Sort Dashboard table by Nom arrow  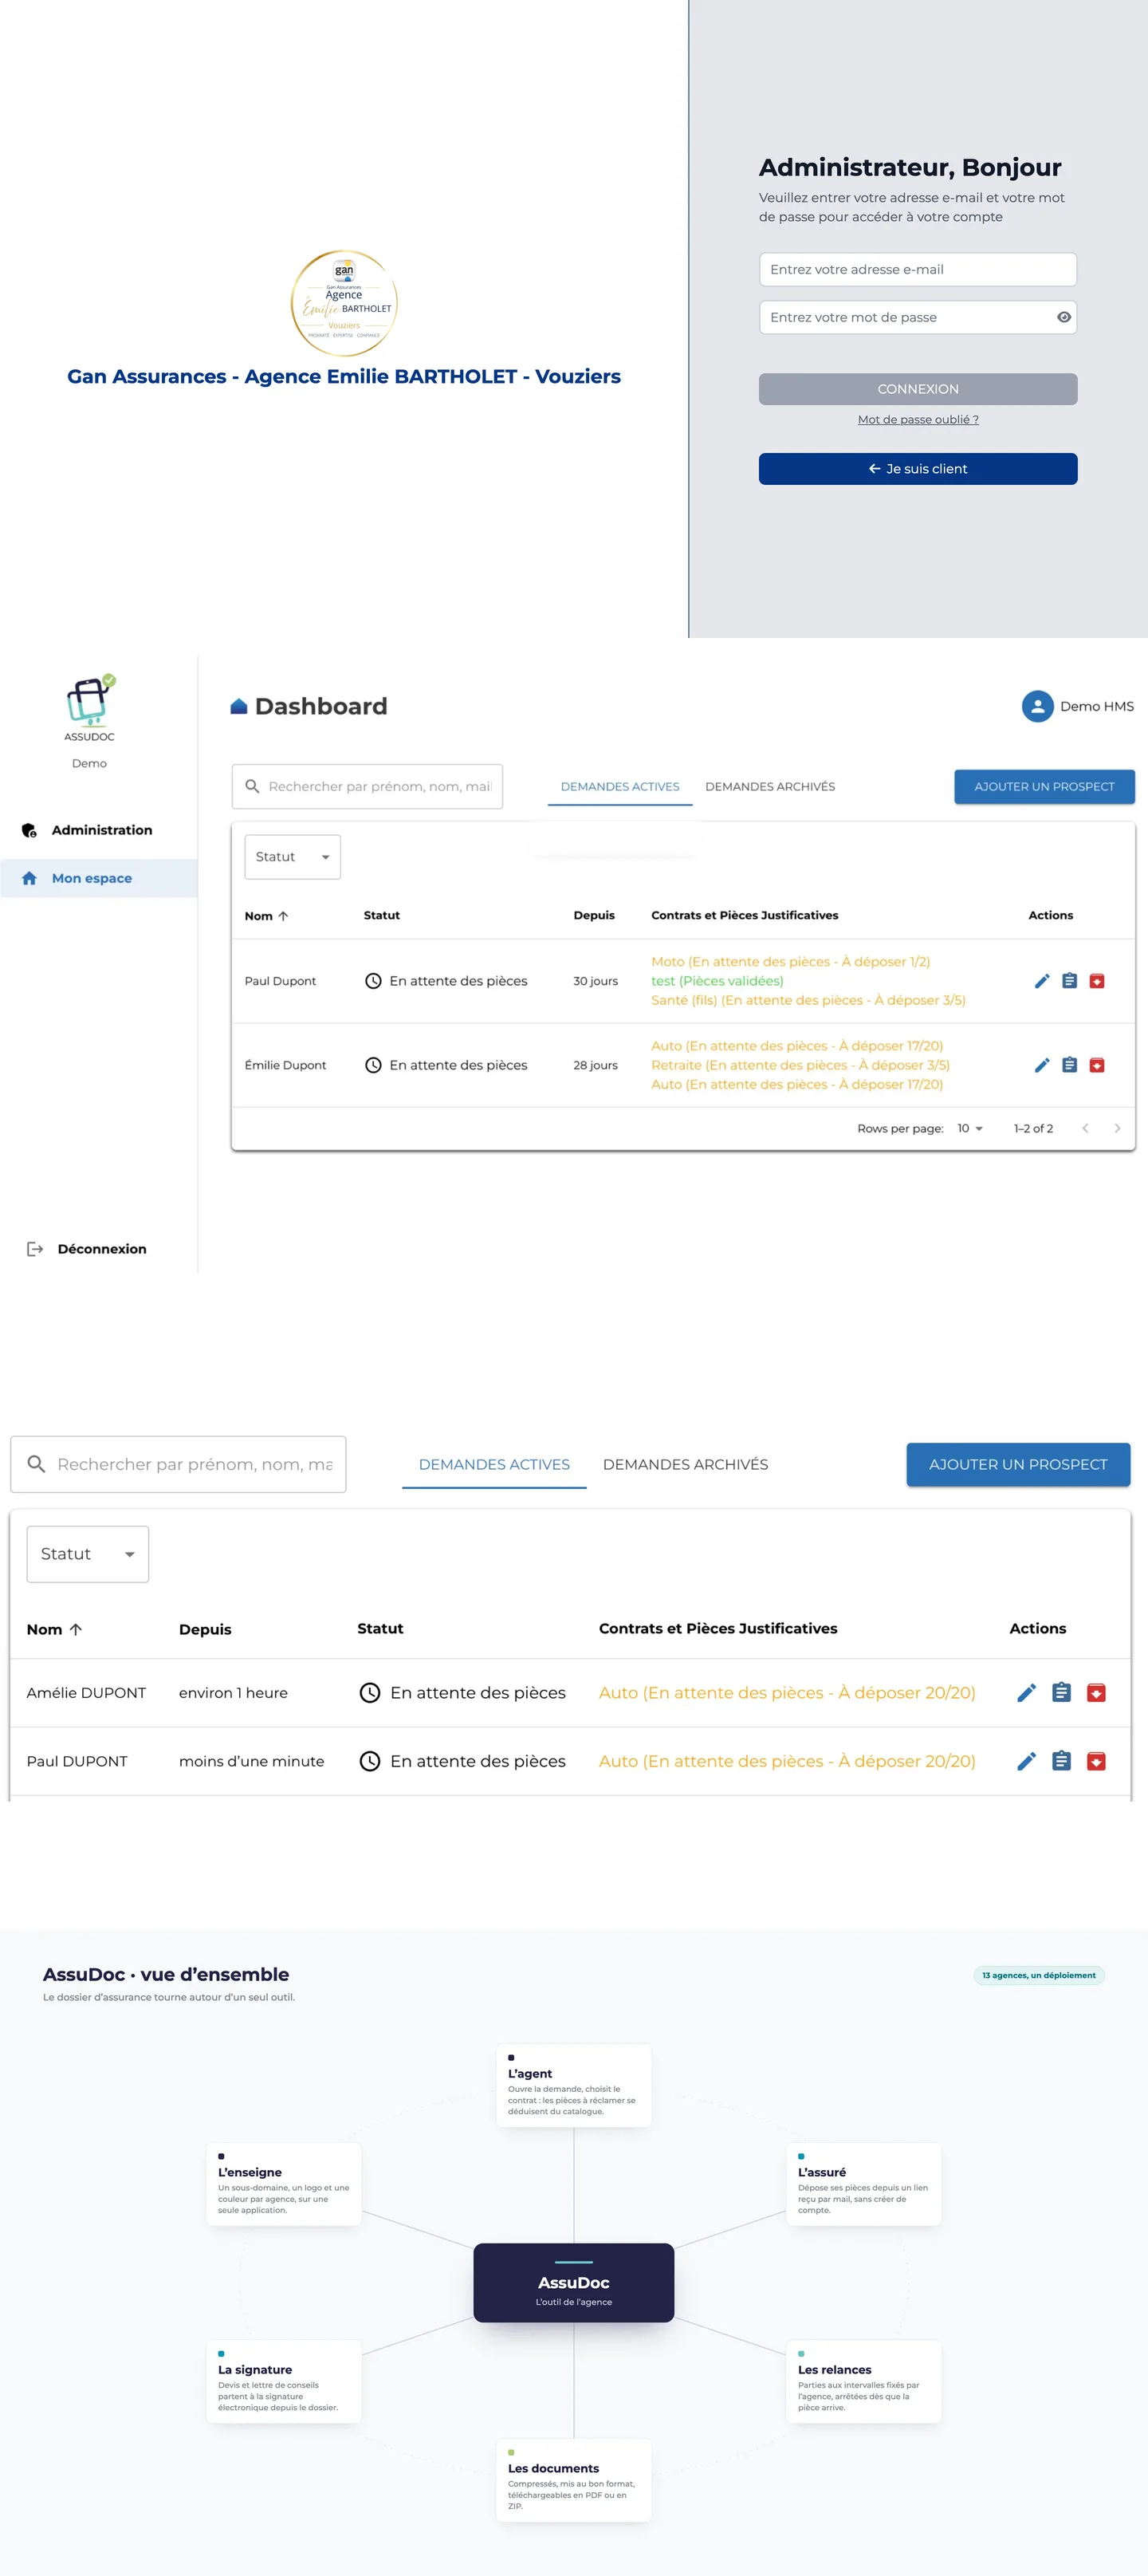[283, 916]
